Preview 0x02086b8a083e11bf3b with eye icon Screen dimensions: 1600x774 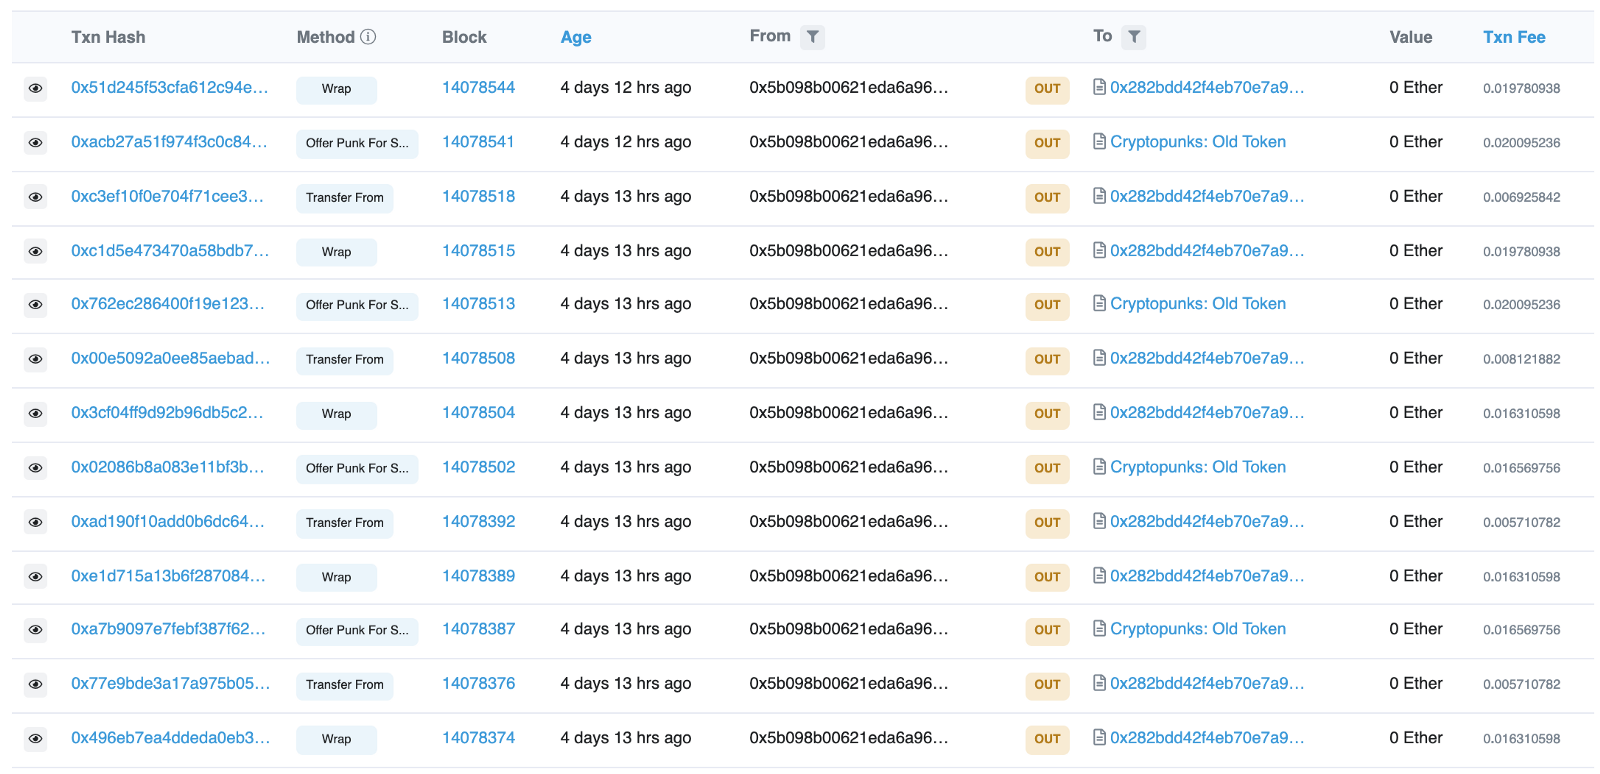point(35,468)
